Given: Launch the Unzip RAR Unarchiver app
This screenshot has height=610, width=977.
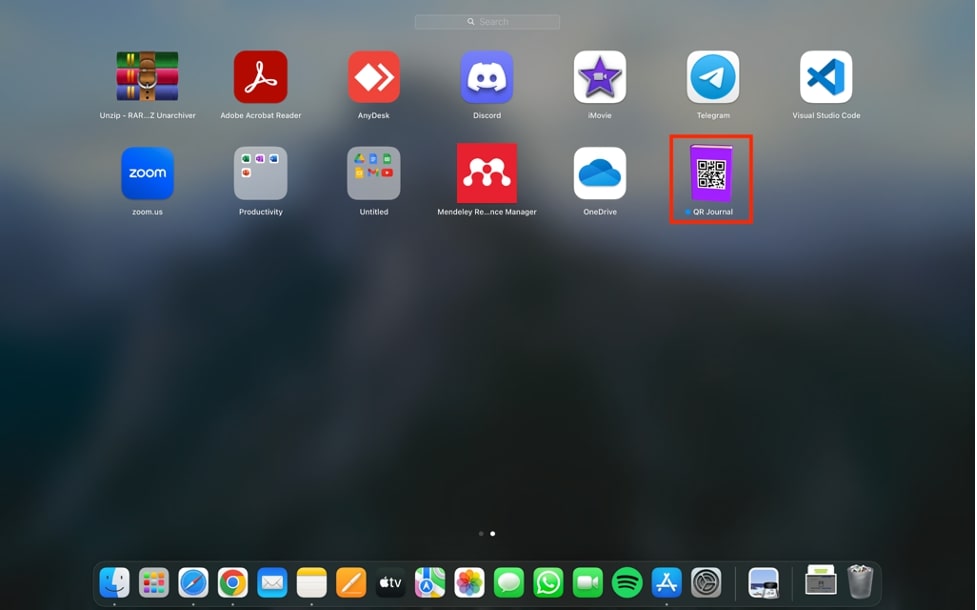Looking at the screenshot, I should click(147, 78).
